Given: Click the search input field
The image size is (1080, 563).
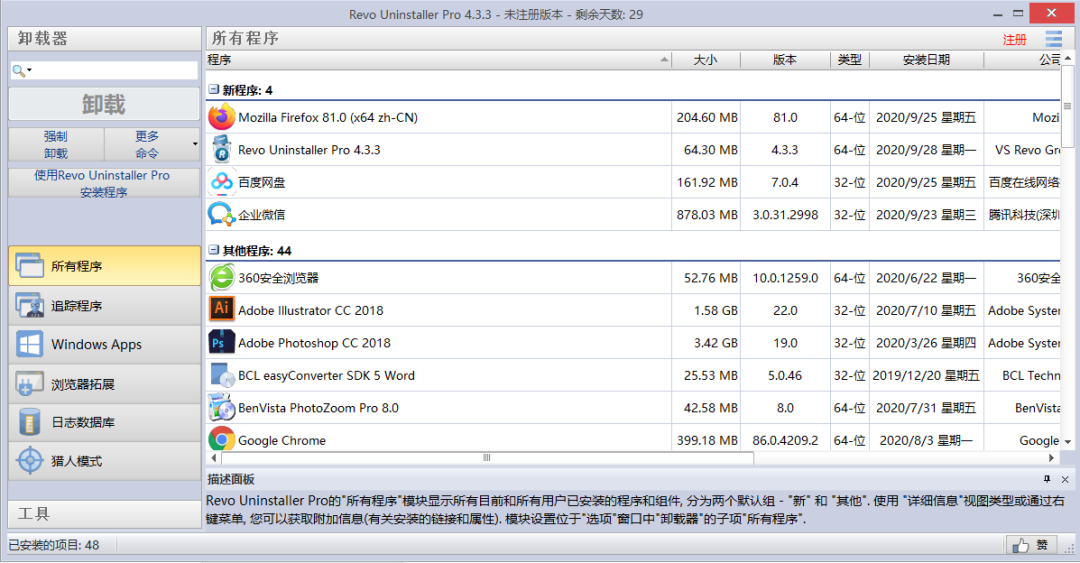Looking at the screenshot, I should tap(105, 70).
